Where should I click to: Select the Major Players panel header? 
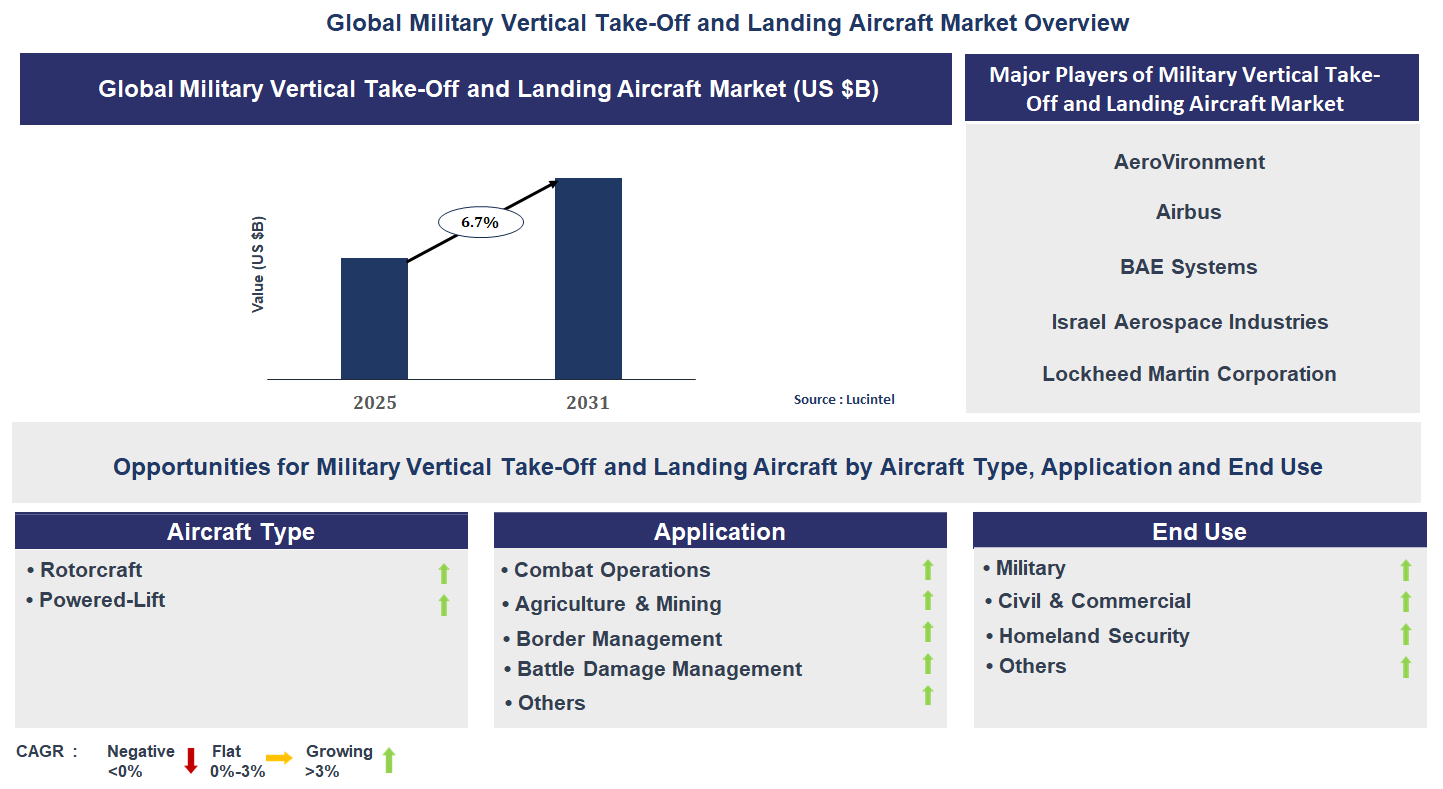coord(1190,86)
